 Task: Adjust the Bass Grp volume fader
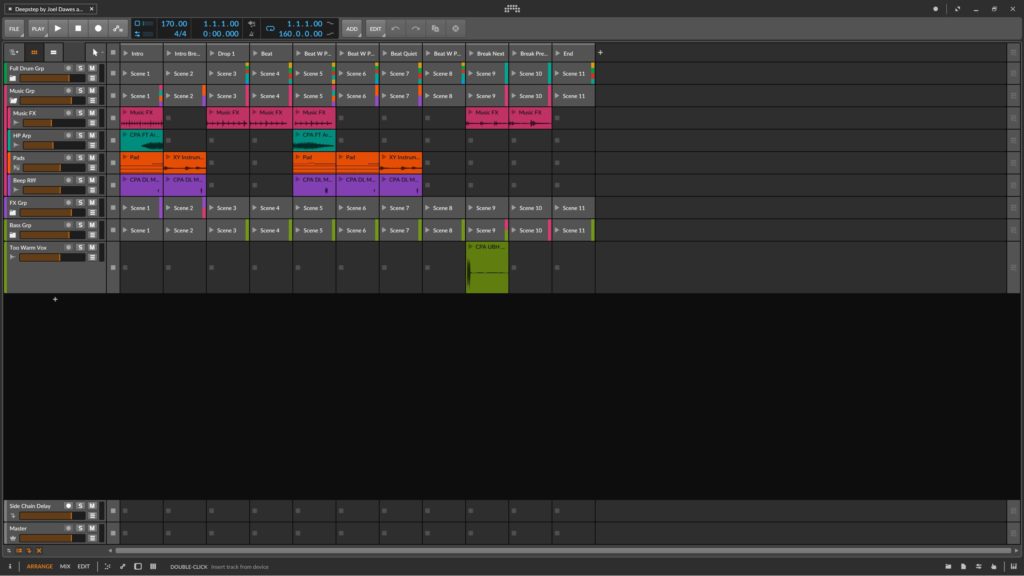[x=40, y=235]
